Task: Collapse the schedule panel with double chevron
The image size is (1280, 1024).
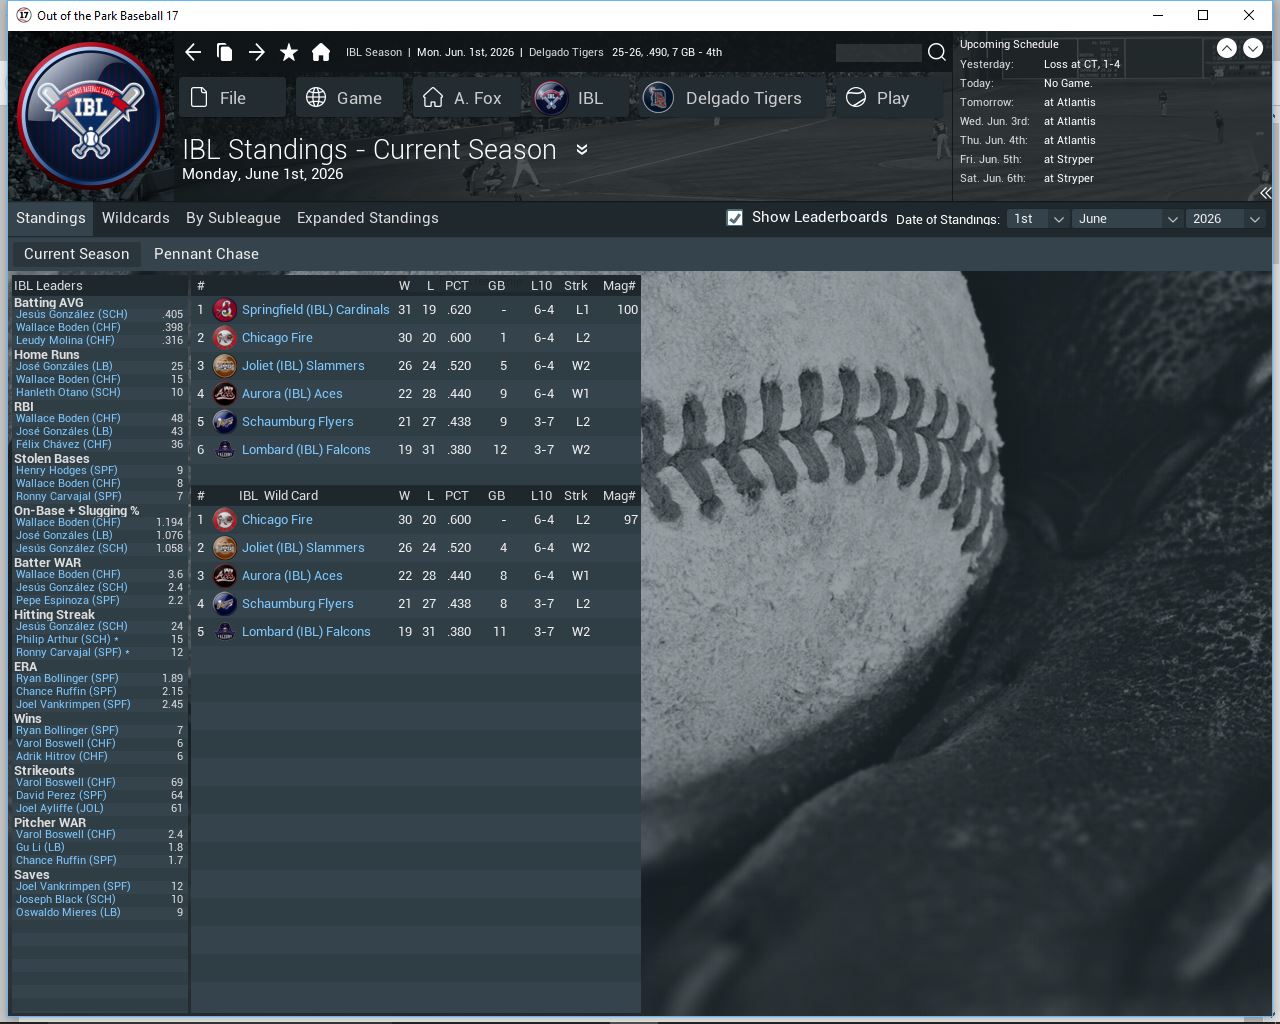Action: (1266, 193)
